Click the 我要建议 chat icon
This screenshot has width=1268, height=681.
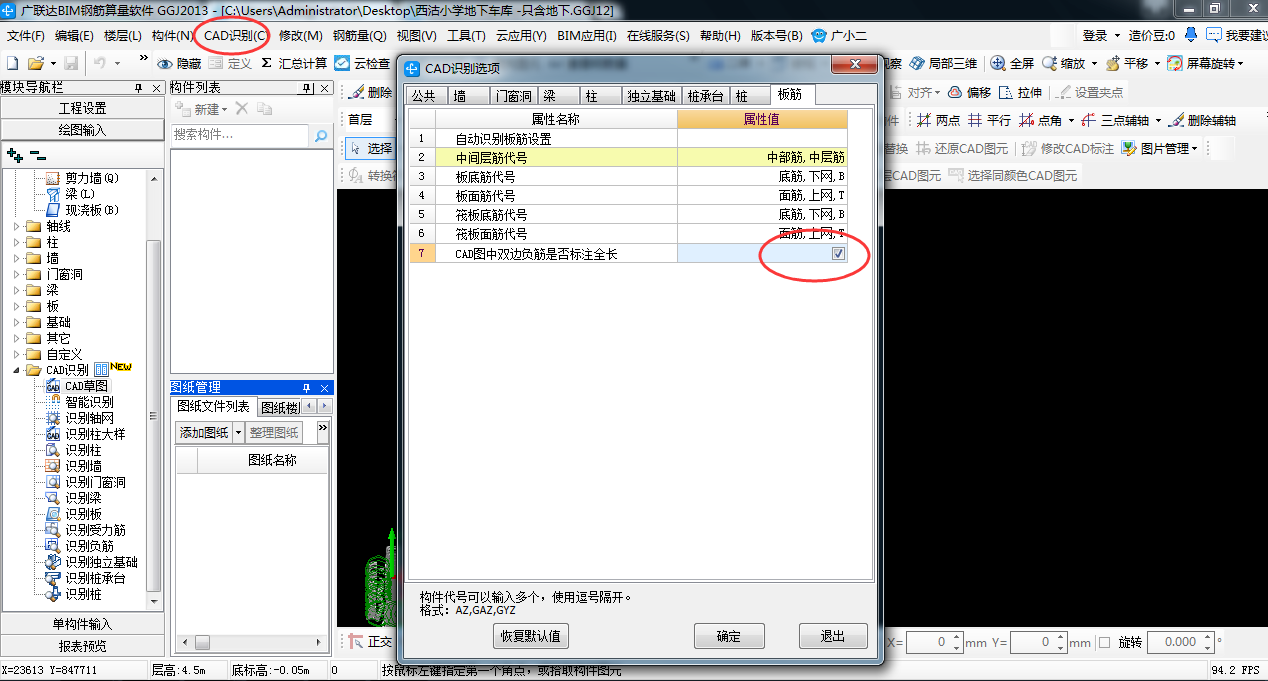click(x=1214, y=35)
